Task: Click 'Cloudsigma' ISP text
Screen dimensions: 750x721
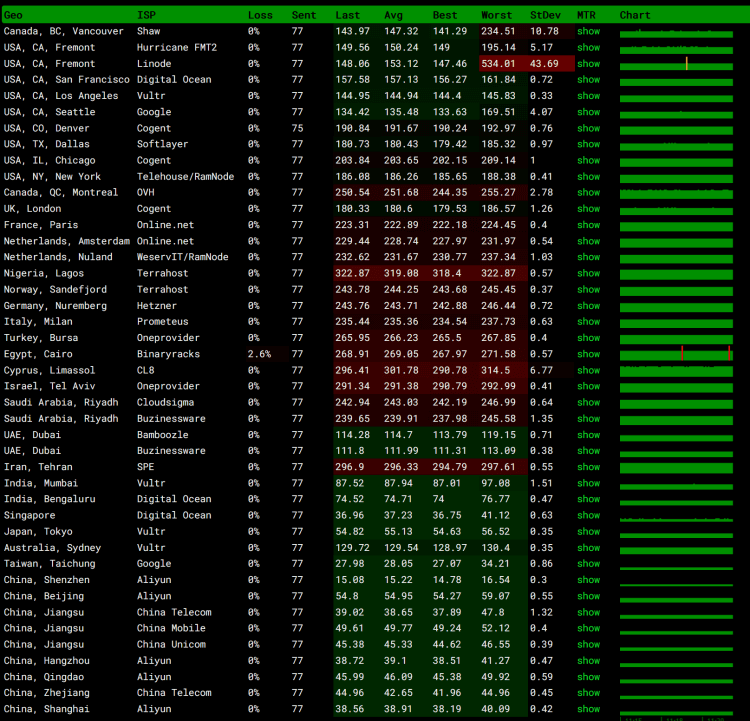Action: (165, 402)
